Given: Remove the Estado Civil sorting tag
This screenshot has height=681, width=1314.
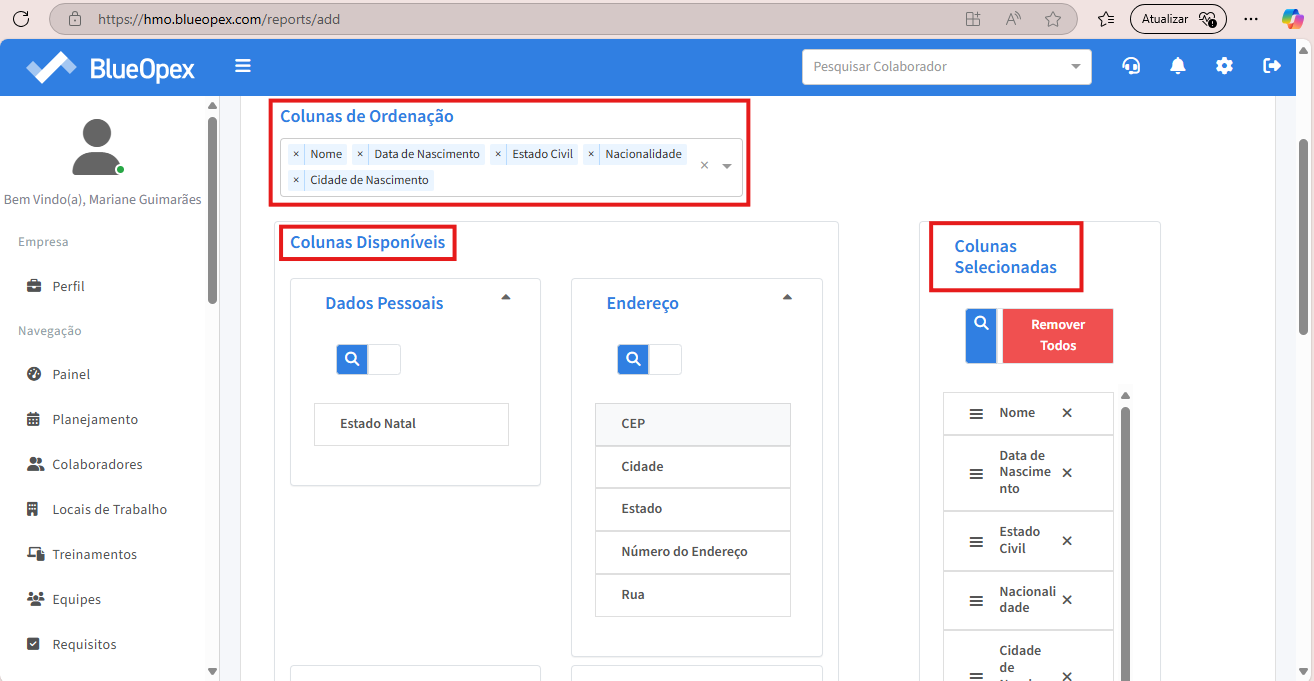Looking at the screenshot, I should 498,154.
